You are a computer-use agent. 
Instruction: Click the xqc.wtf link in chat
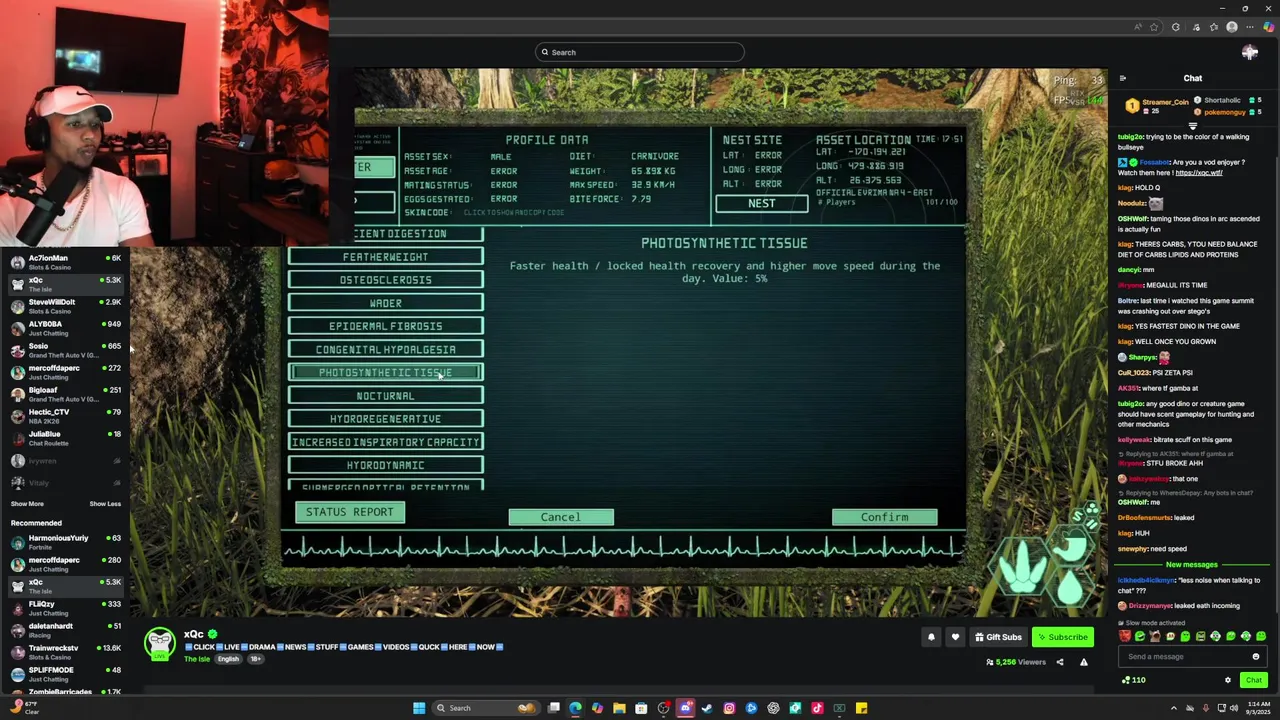[x=1198, y=173]
